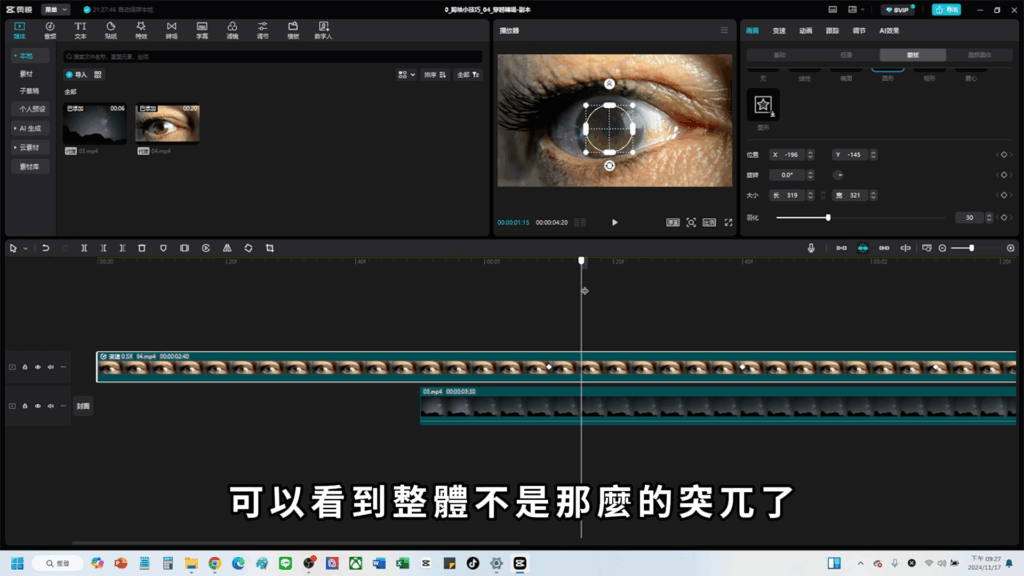The width and height of the screenshot is (1024, 576).
Task: Click the delete trash icon in timeline toolbar
Action: [142, 248]
